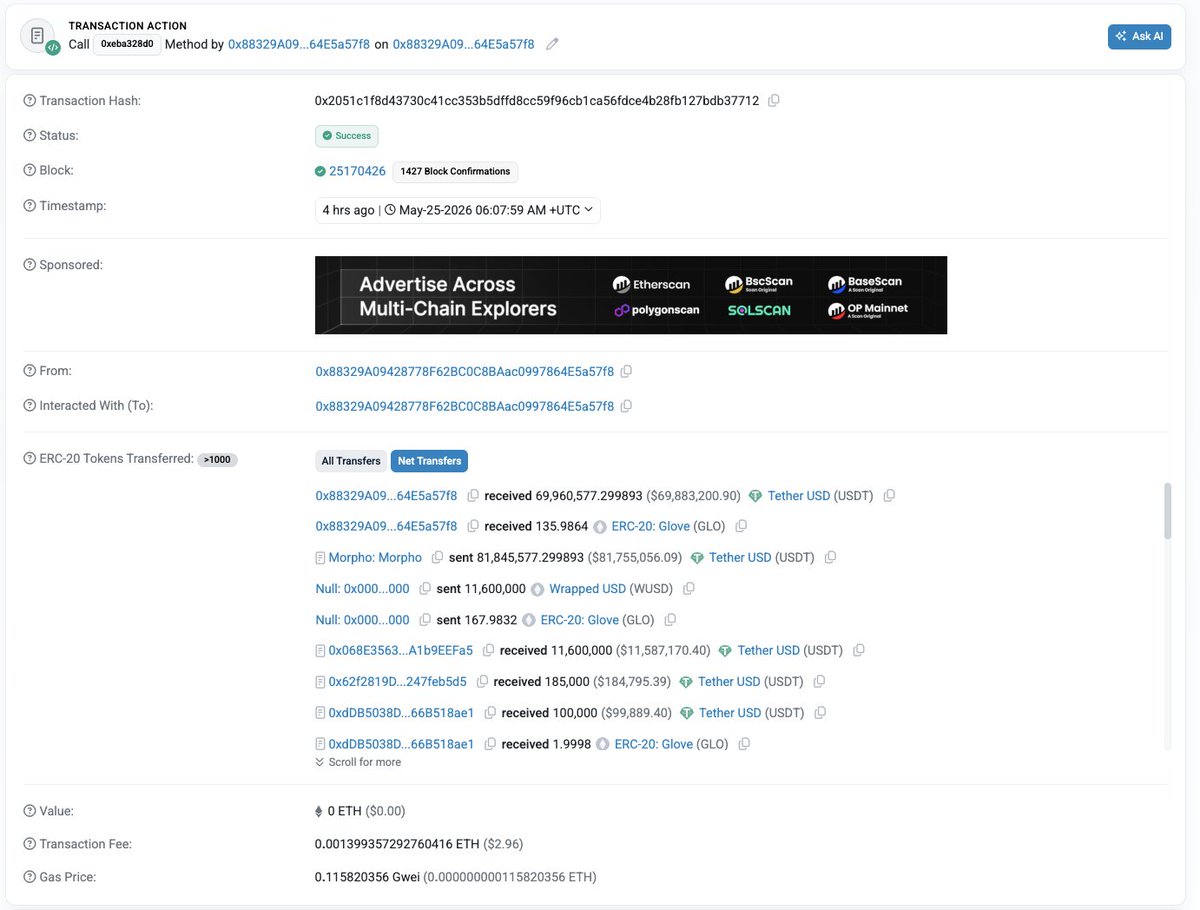Click the caller address link after 'Method by'

click(x=299, y=44)
